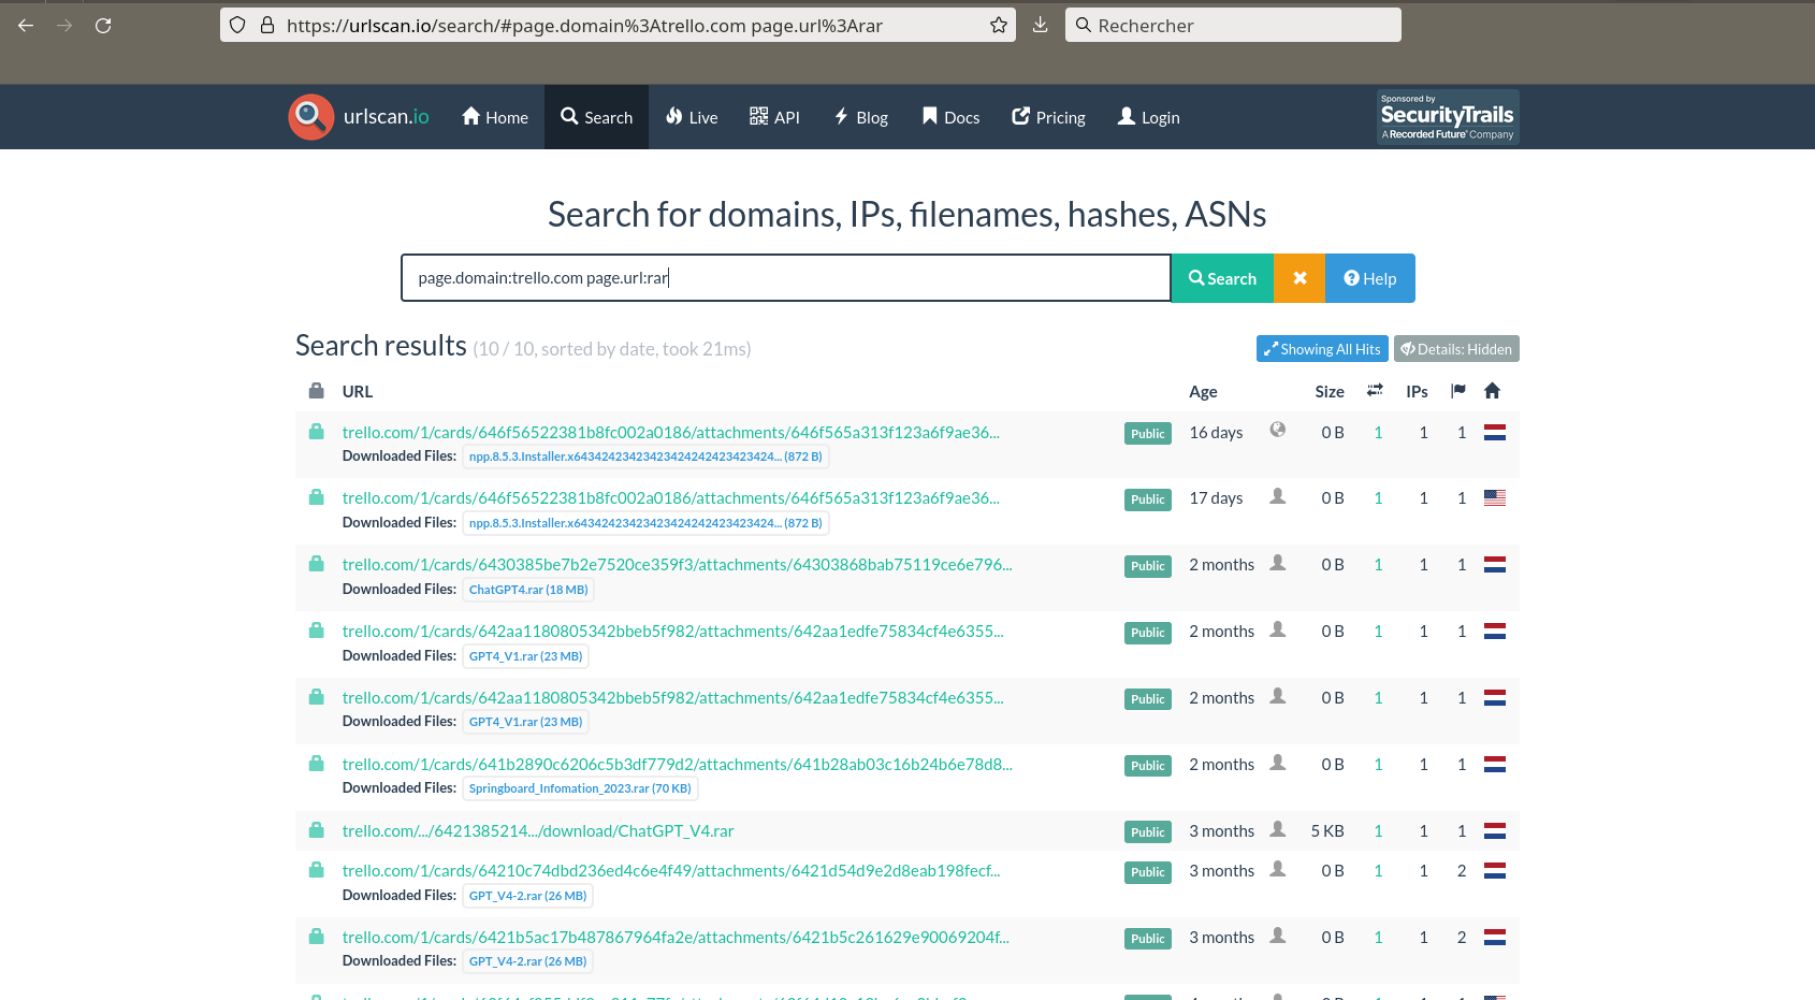Toggle the Showing All Hits button
1815x1000 pixels.
point(1321,349)
